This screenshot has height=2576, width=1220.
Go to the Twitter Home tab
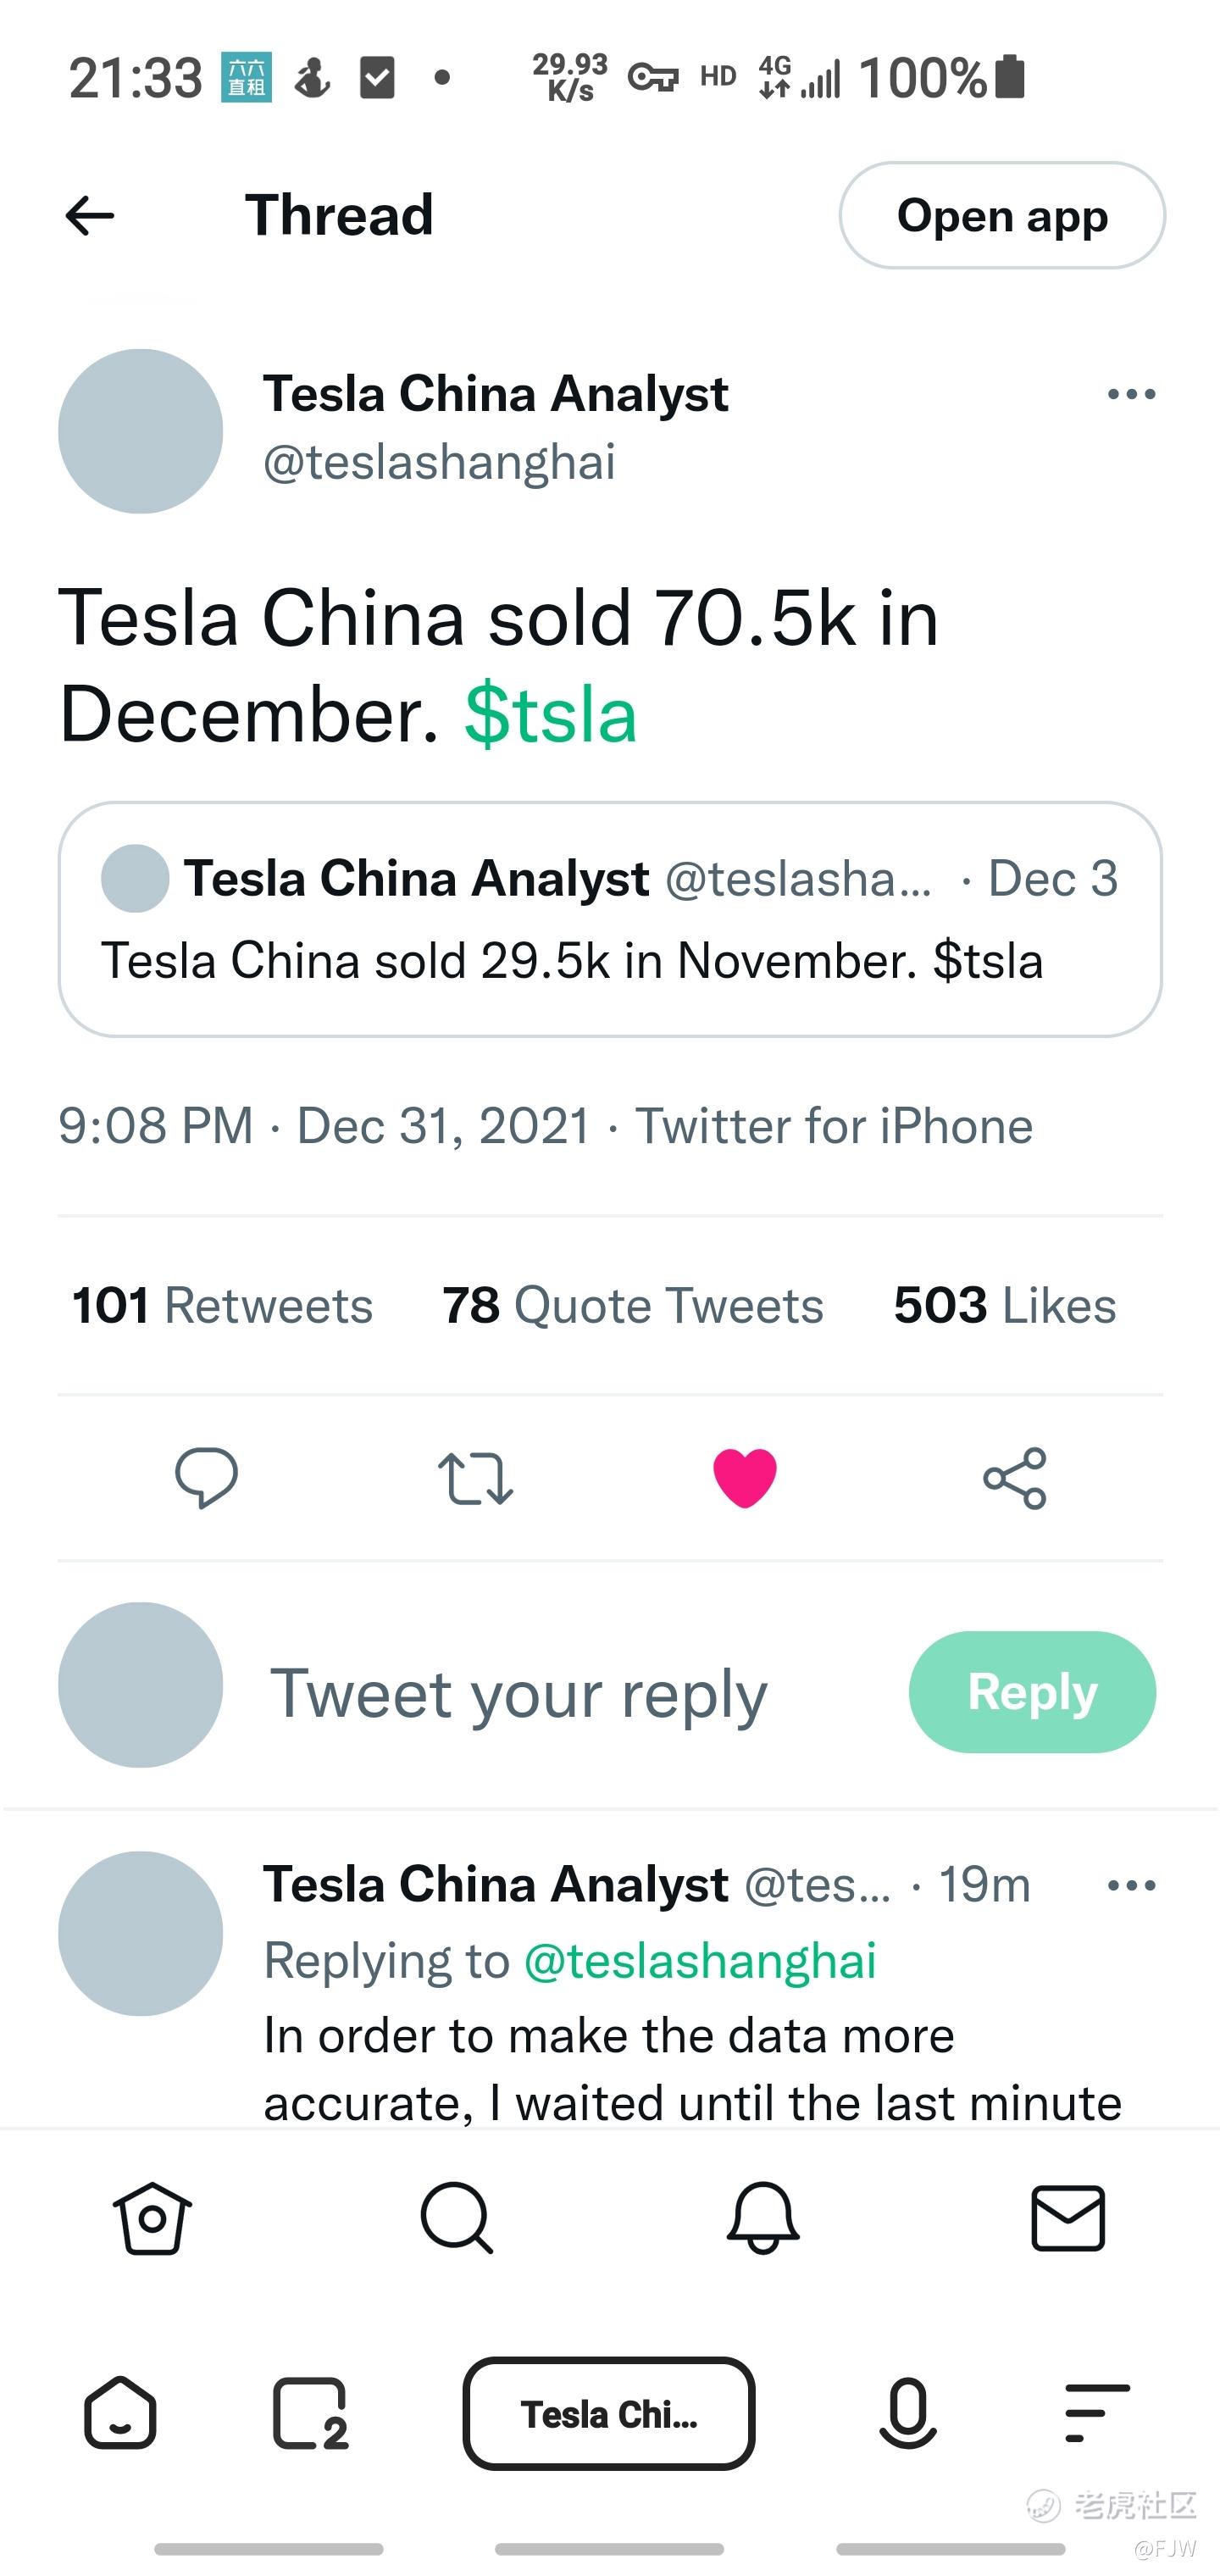tap(152, 2218)
